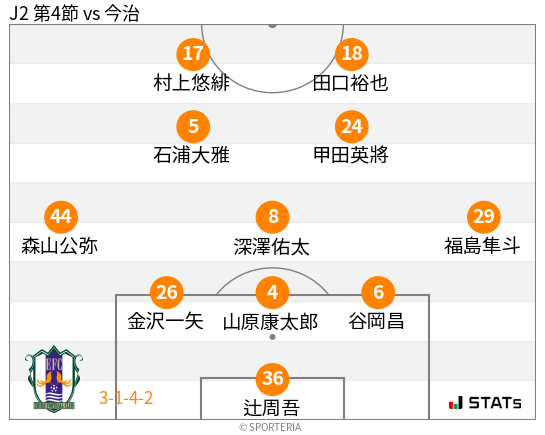Open the SPORTERIA copyright link
This screenshot has width=545, height=435.
click(270, 427)
